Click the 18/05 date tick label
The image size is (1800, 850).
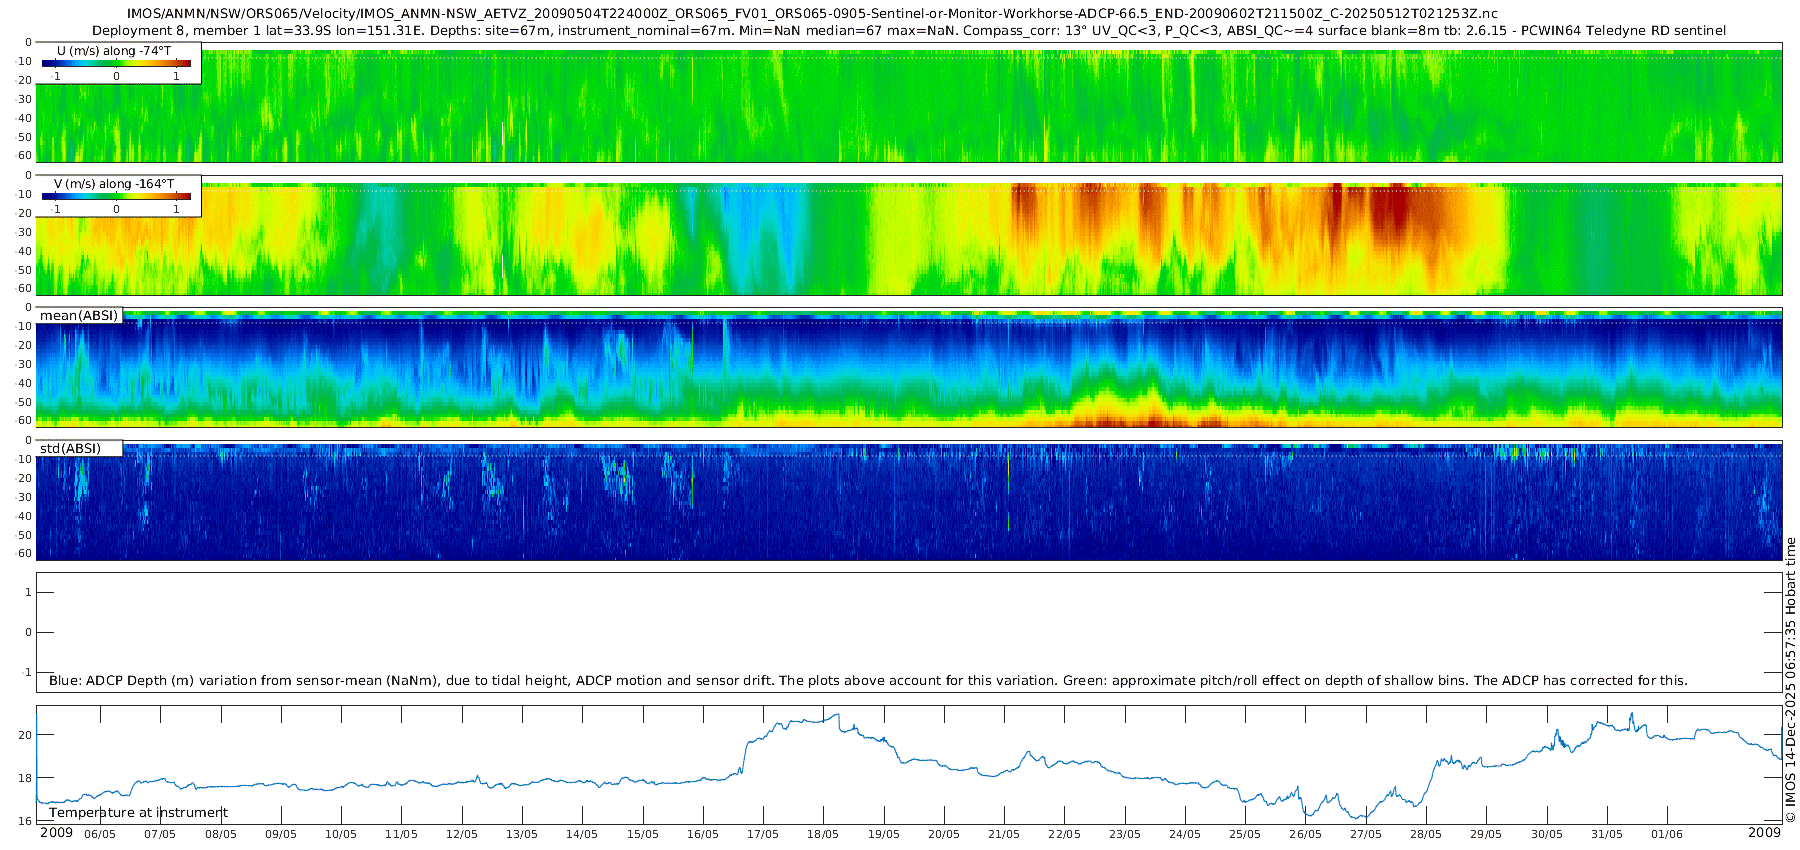pyautogui.click(x=823, y=834)
